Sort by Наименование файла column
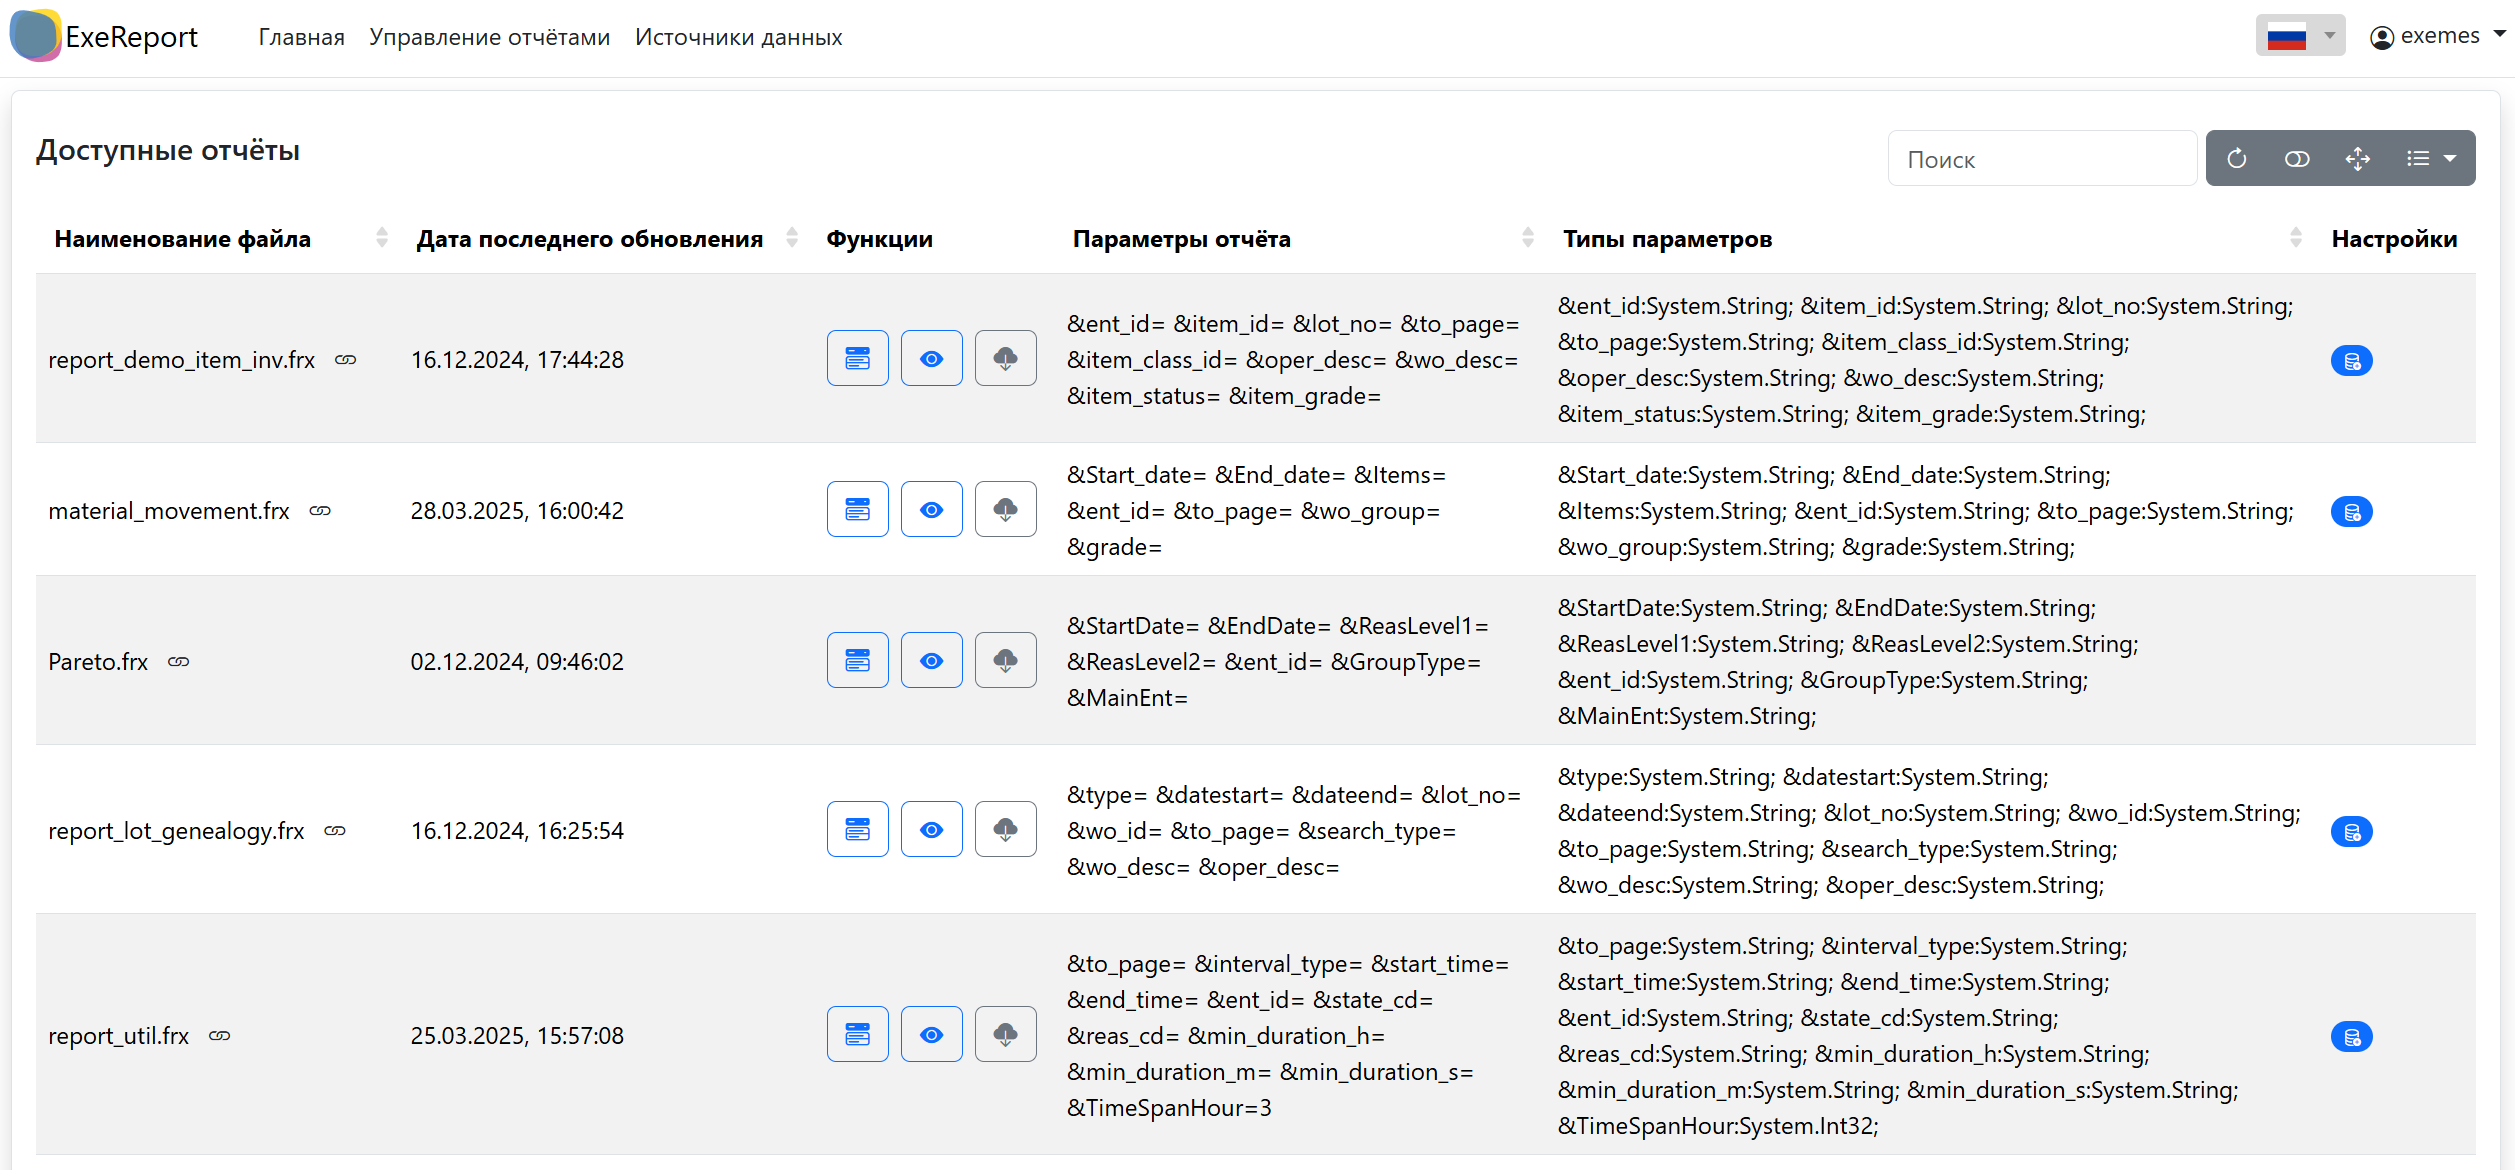Screen dimensions: 2515x1170 182,239
